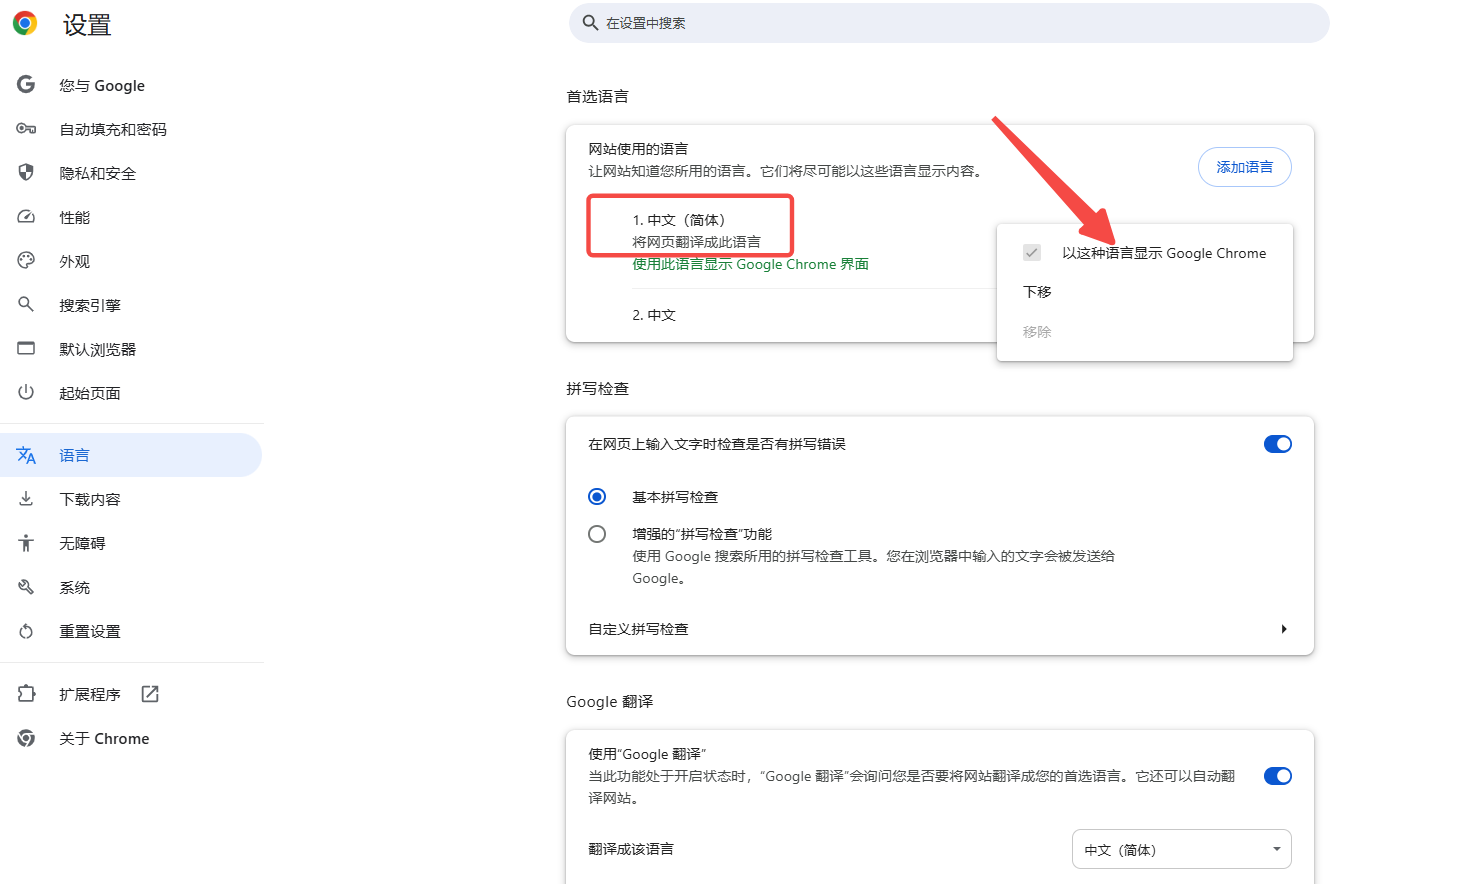Screen dimensions: 1460x884
Task: Click the Google G icon in sidebar
Action: point(26,85)
